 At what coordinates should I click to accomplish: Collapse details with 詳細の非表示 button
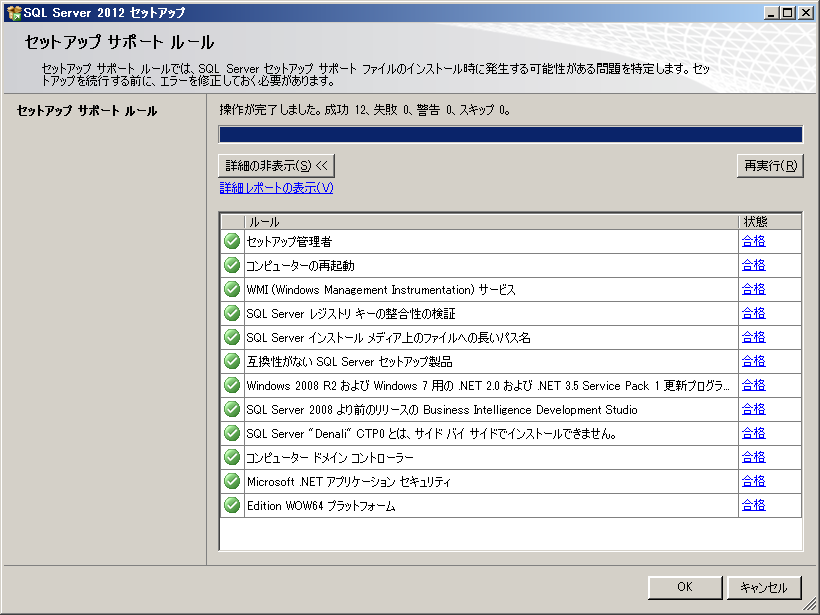276,165
